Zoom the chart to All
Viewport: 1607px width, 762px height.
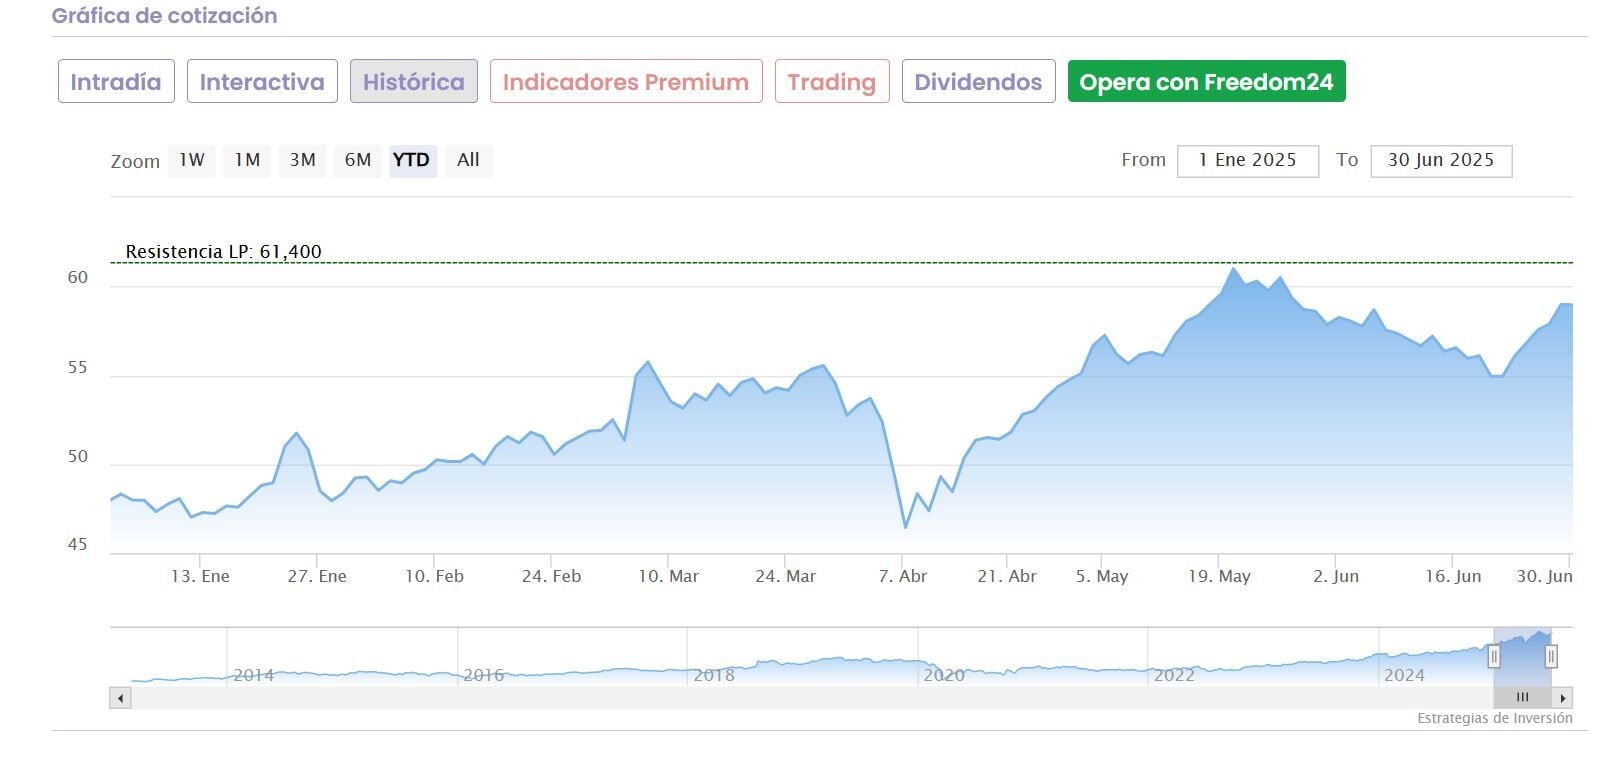pos(468,160)
